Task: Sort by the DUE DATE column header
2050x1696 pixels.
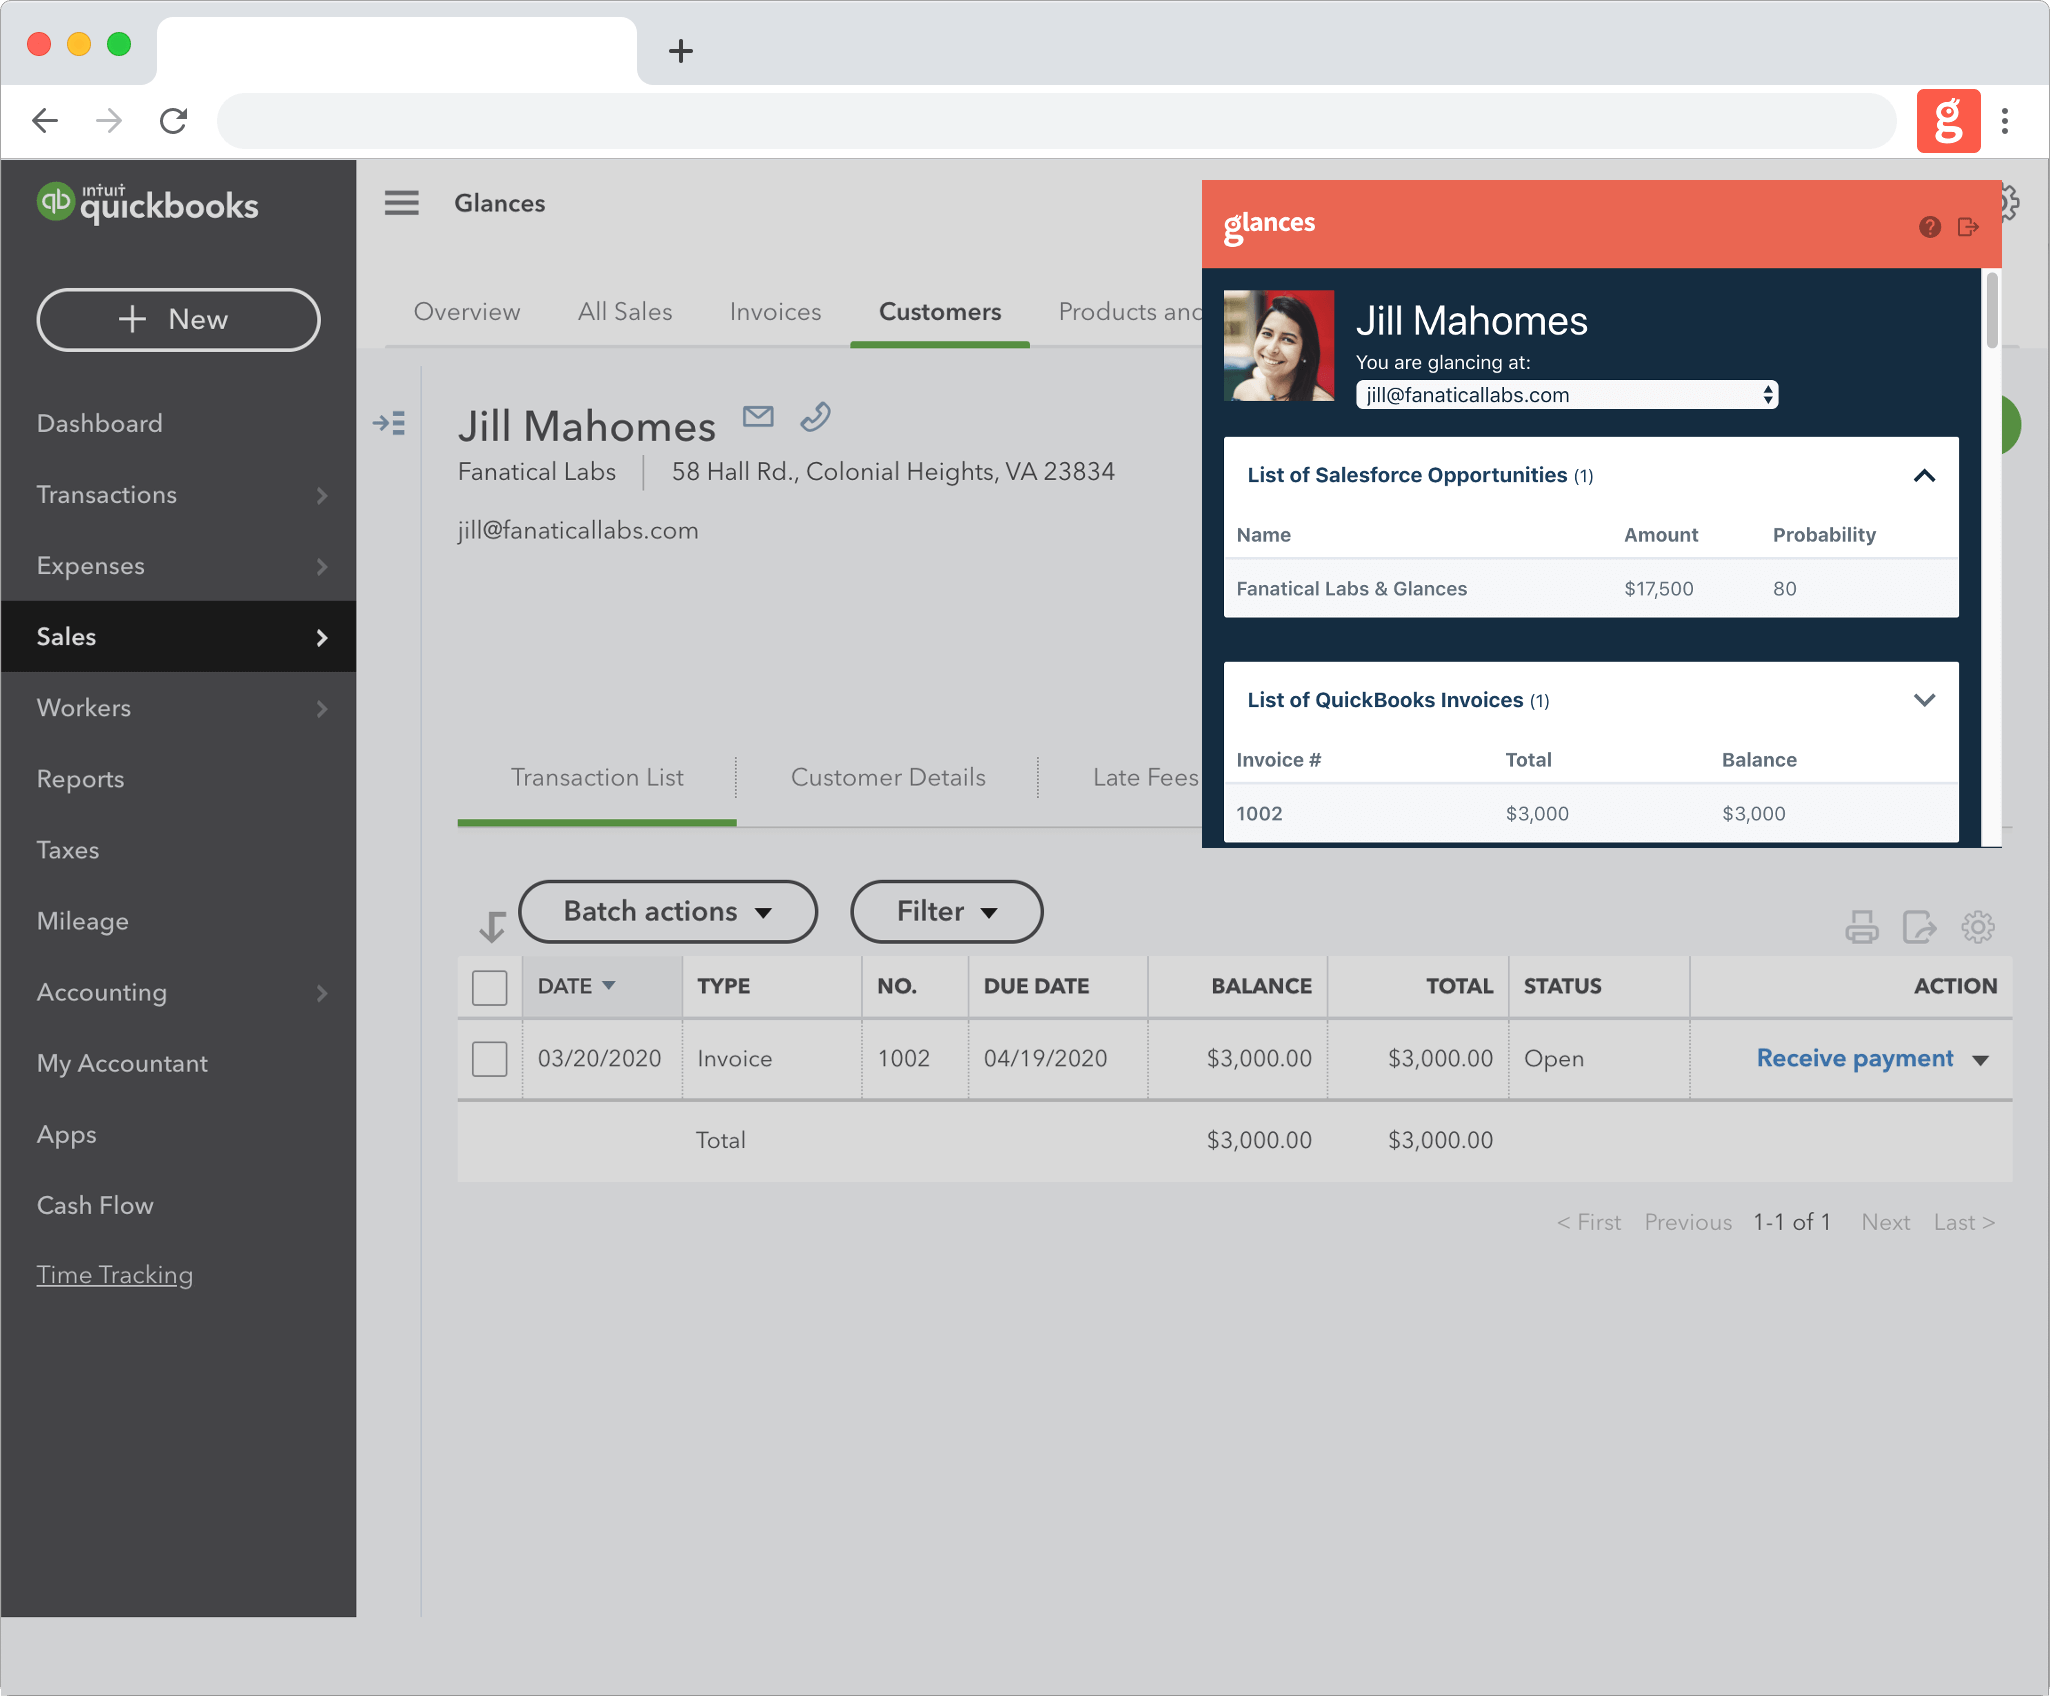Action: [x=1036, y=986]
